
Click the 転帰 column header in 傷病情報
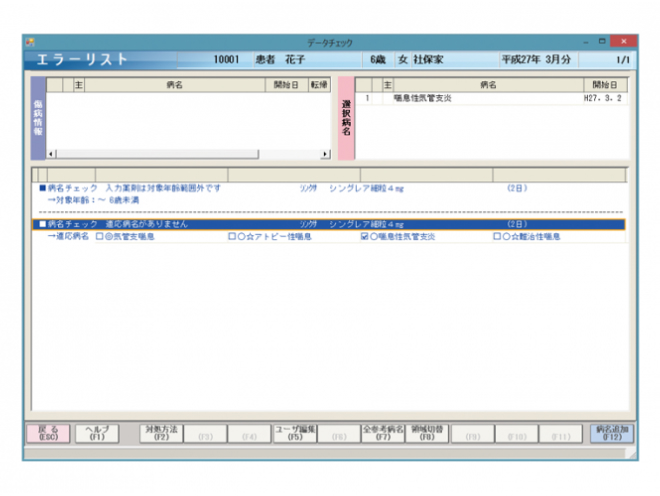319,85
